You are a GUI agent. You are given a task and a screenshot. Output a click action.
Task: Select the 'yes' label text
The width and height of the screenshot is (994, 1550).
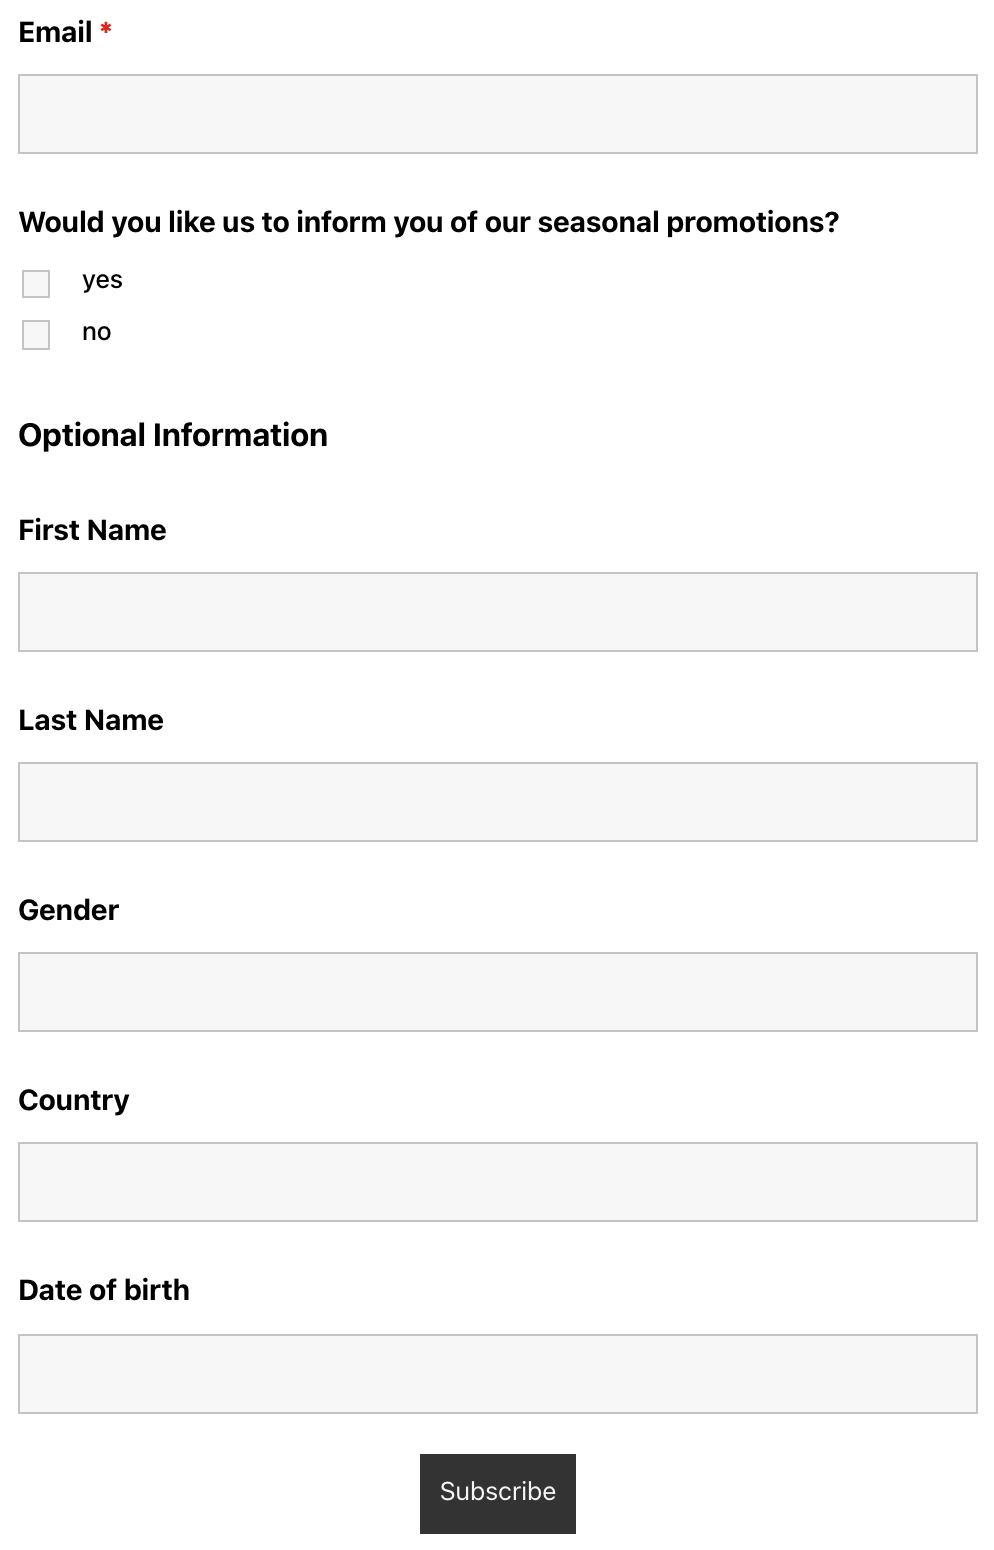click(x=102, y=281)
